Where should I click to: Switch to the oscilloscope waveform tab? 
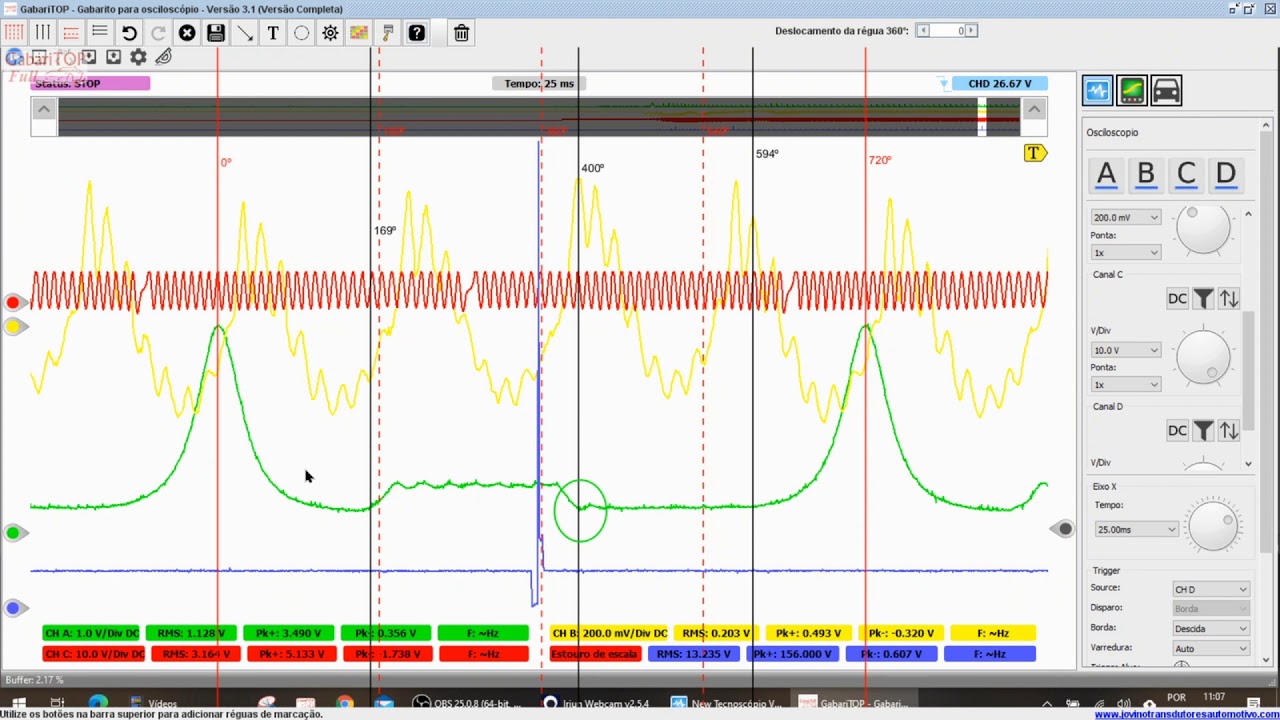[x=1098, y=91]
